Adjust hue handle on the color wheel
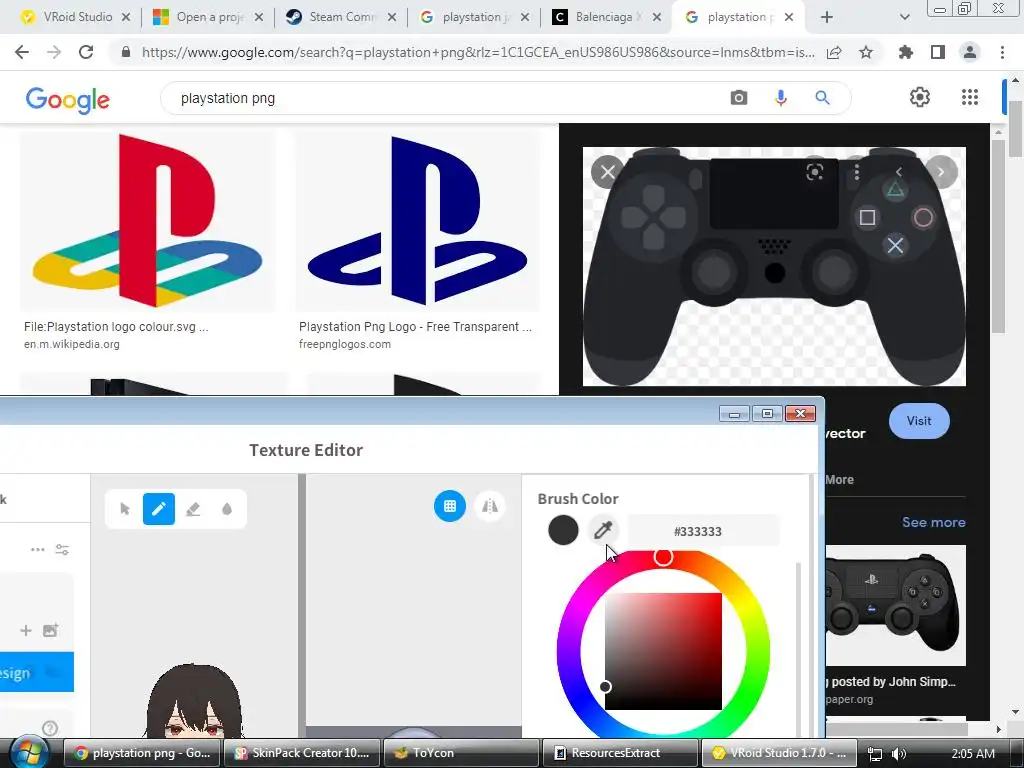The height and width of the screenshot is (768, 1024). click(663, 556)
